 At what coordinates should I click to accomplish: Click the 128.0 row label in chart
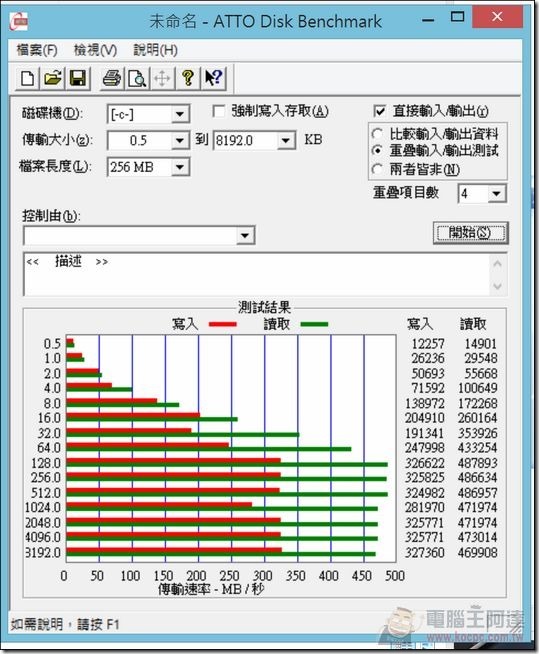coord(46,463)
